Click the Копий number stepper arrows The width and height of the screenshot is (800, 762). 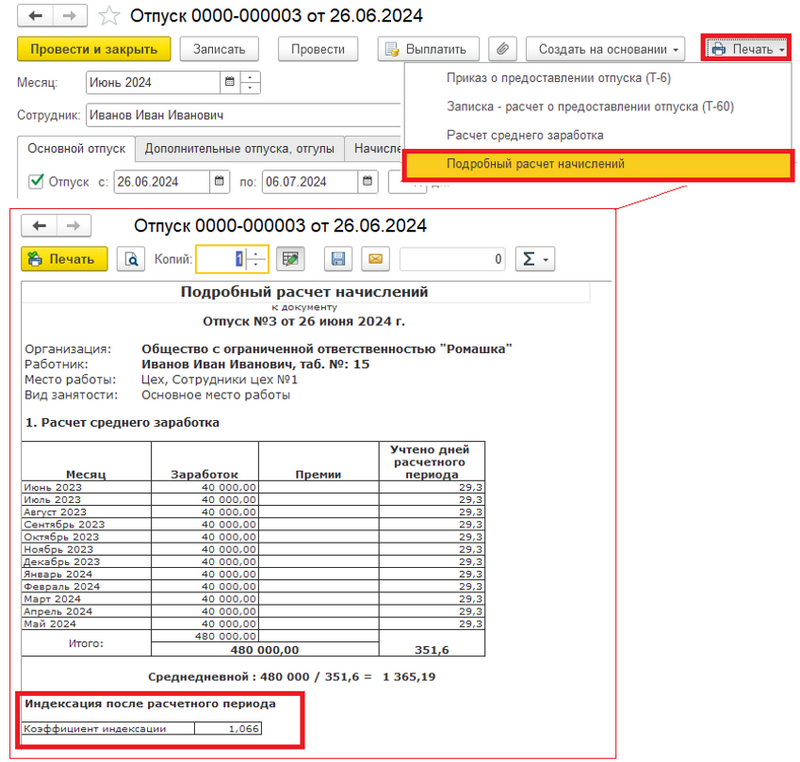(x=258, y=260)
